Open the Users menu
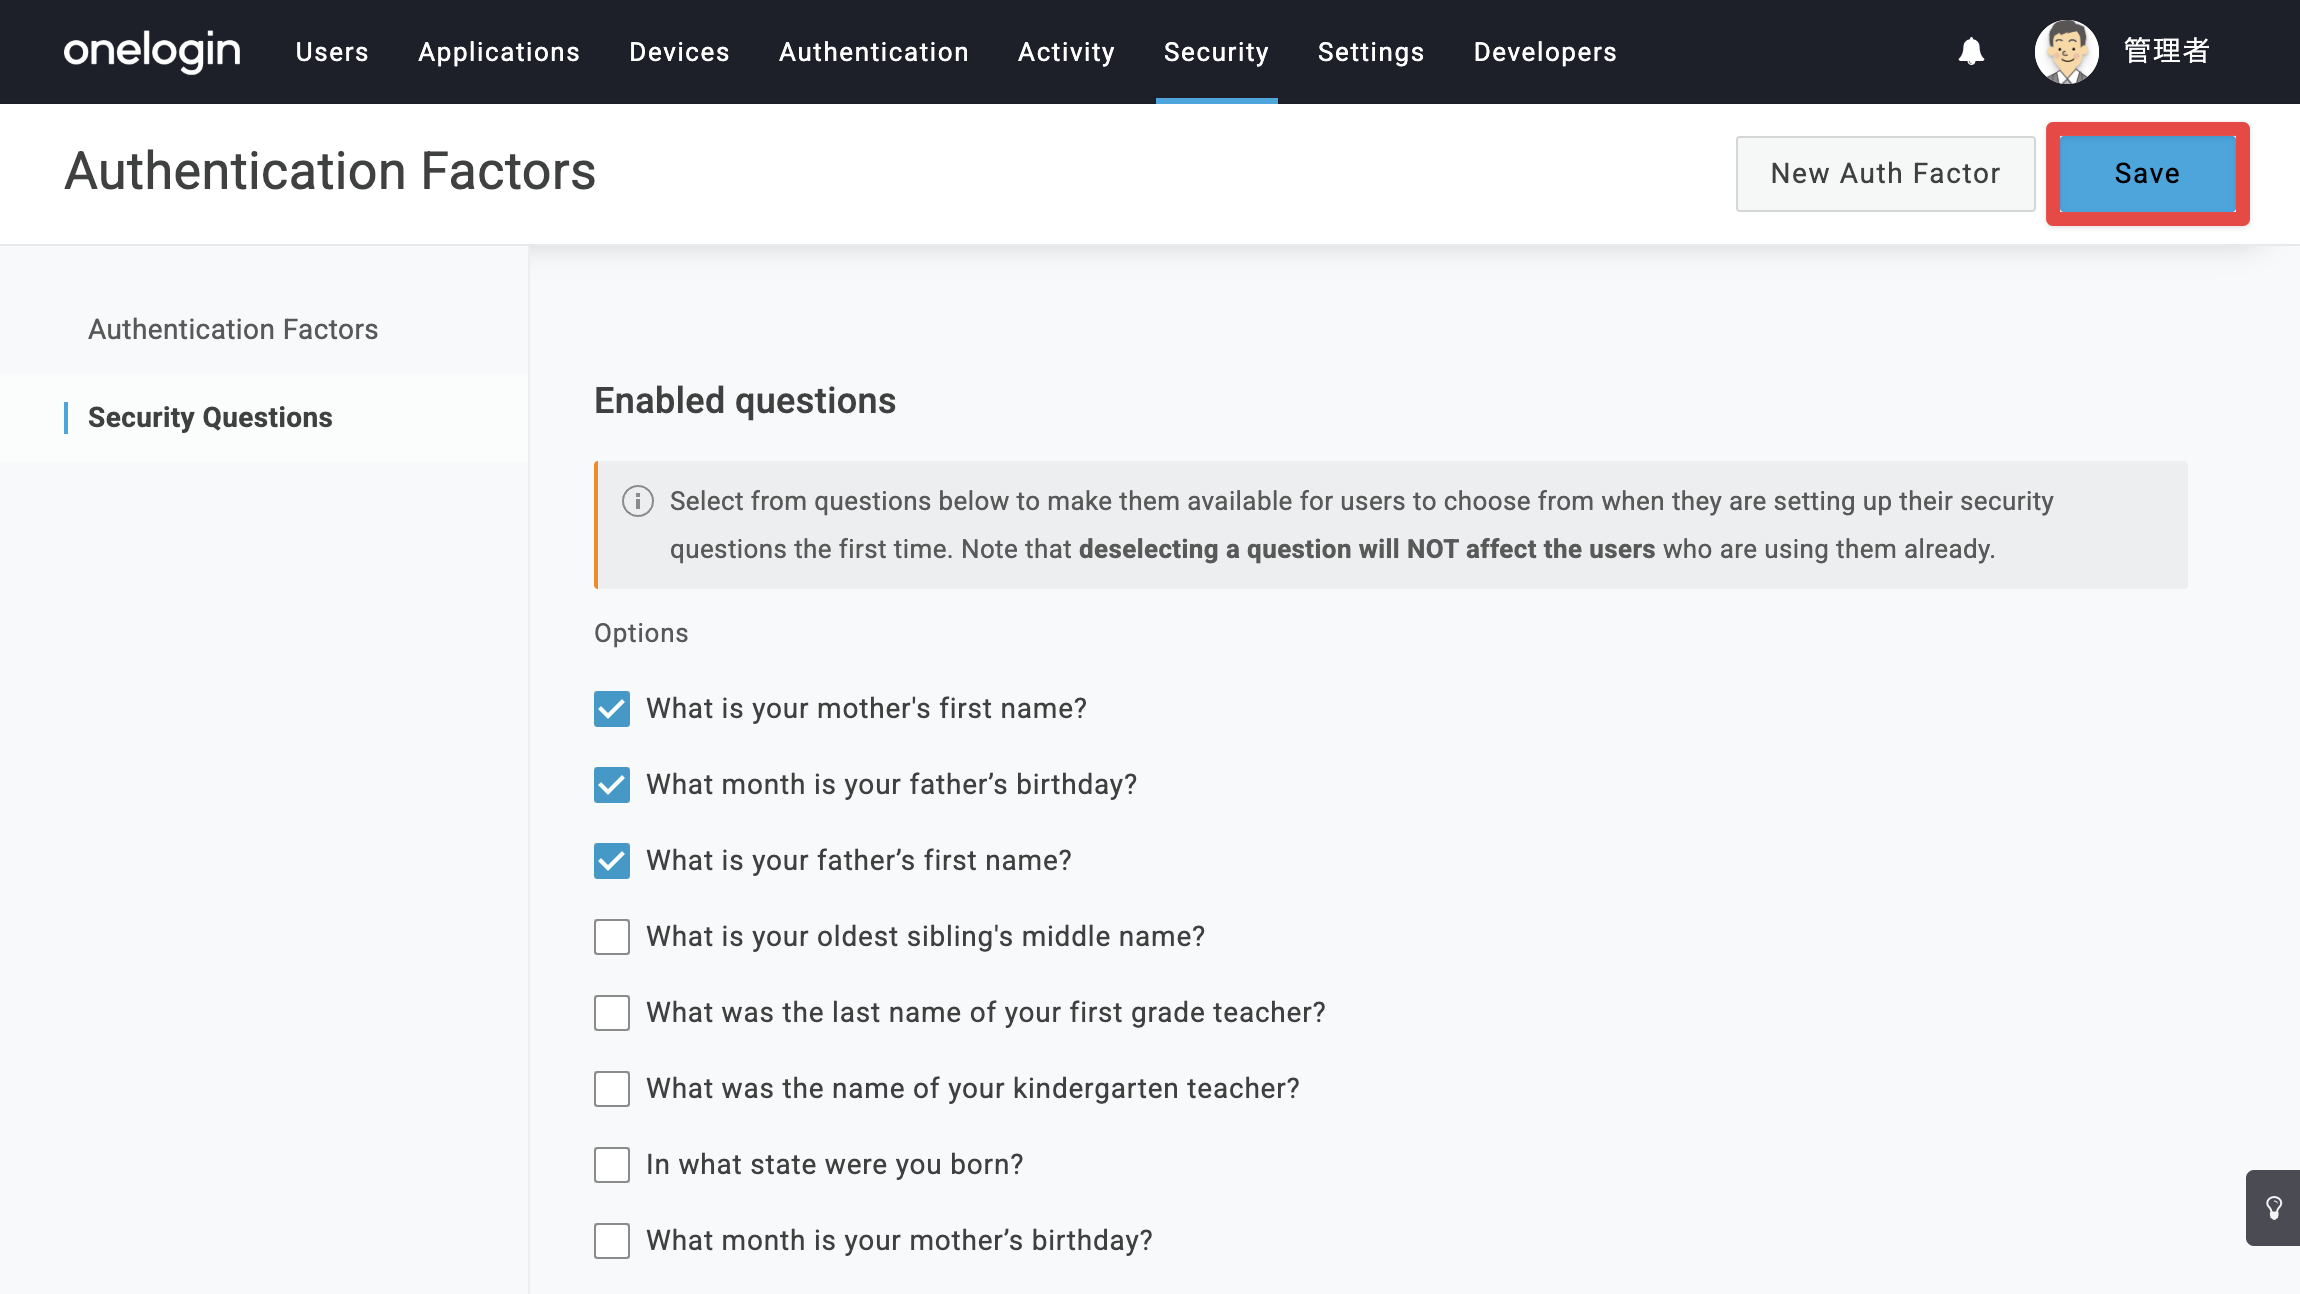Screen dimensions: 2300x1294 pyautogui.click(x=332, y=52)
